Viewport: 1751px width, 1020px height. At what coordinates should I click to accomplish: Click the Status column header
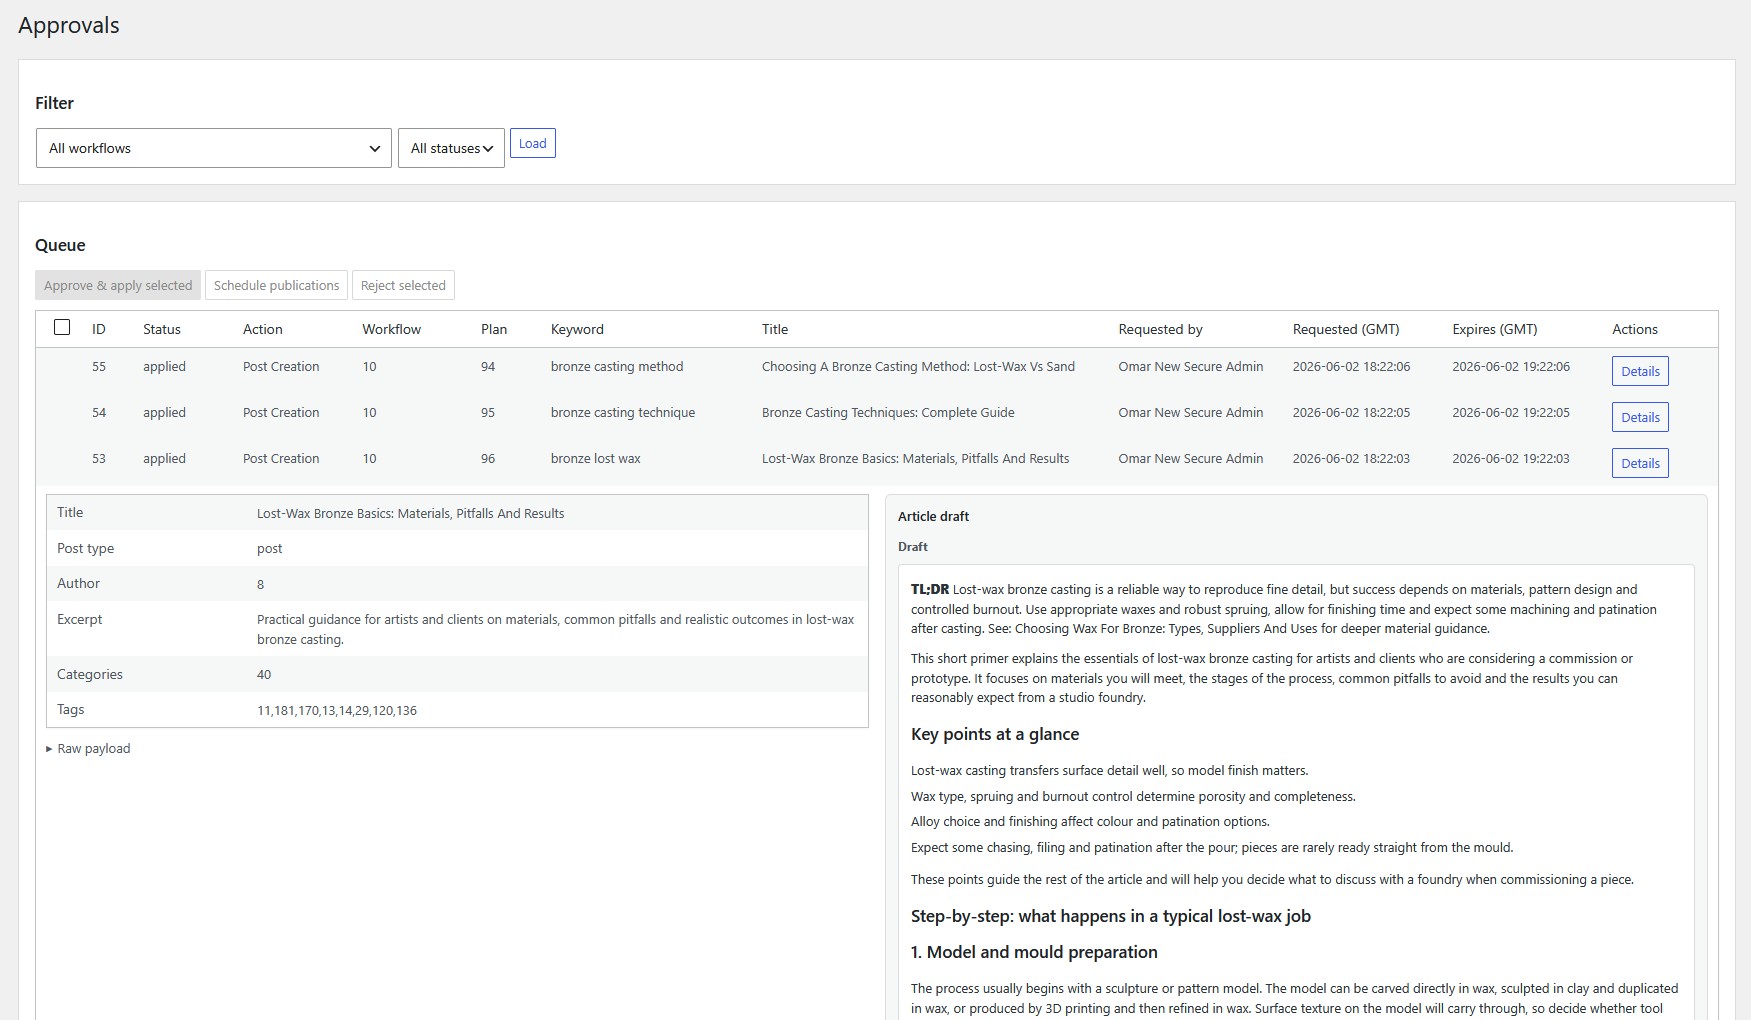(x=162, y=329)
